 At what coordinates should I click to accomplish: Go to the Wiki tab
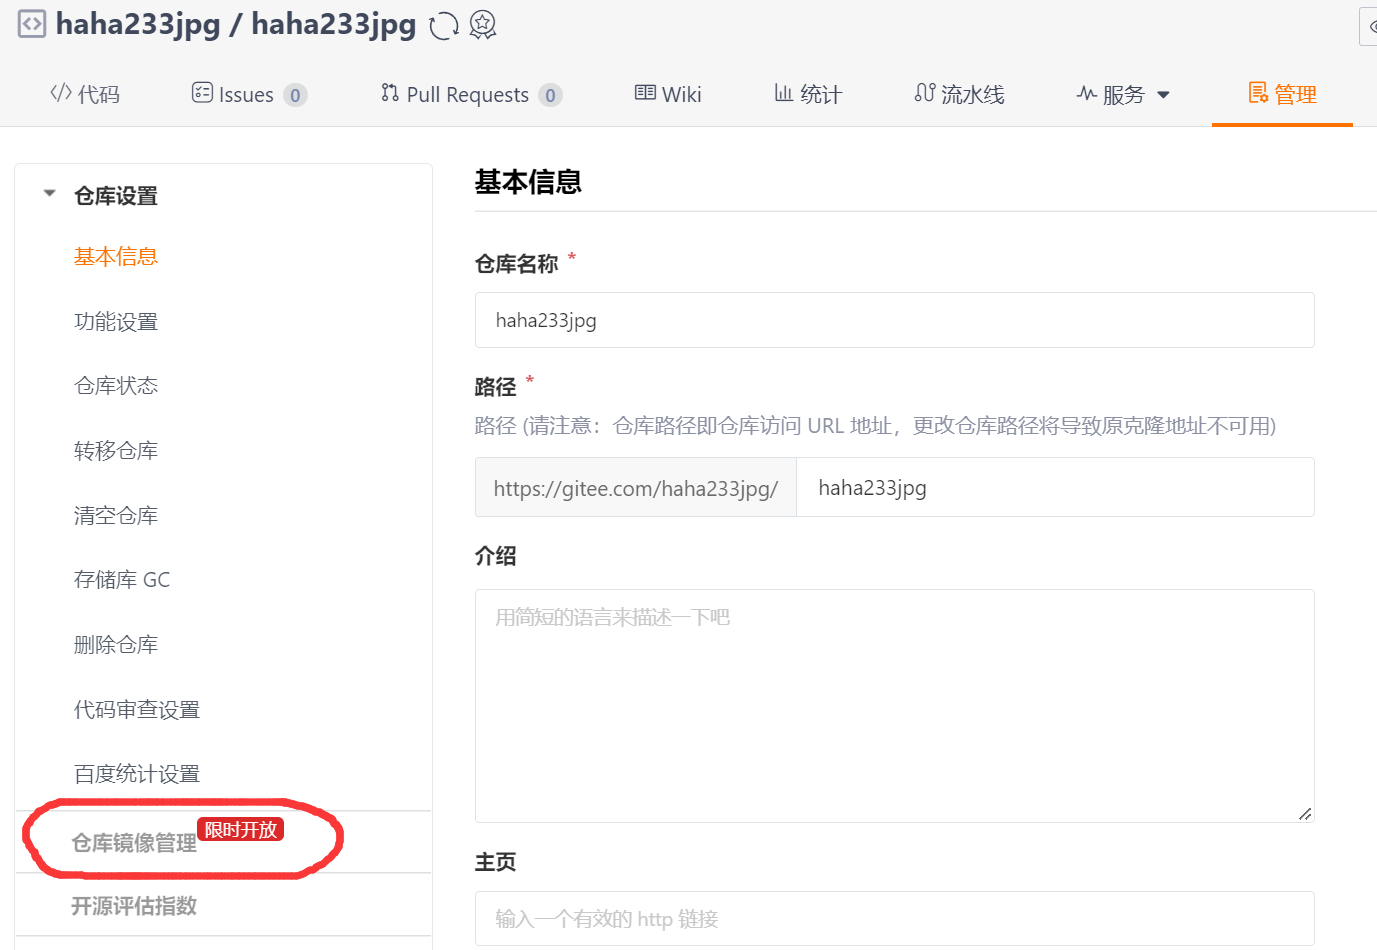point(668,94)
